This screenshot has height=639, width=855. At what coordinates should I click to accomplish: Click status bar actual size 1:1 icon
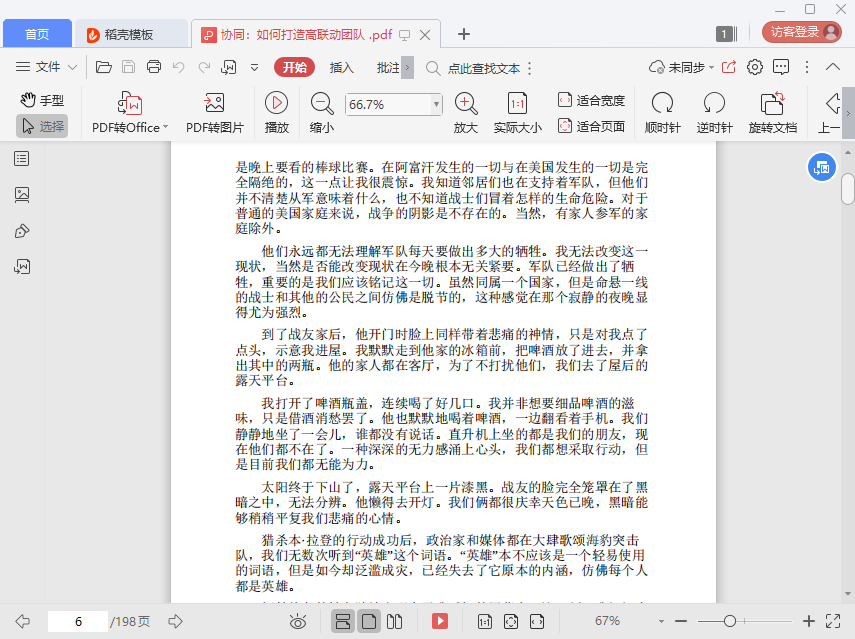[485, 621]
